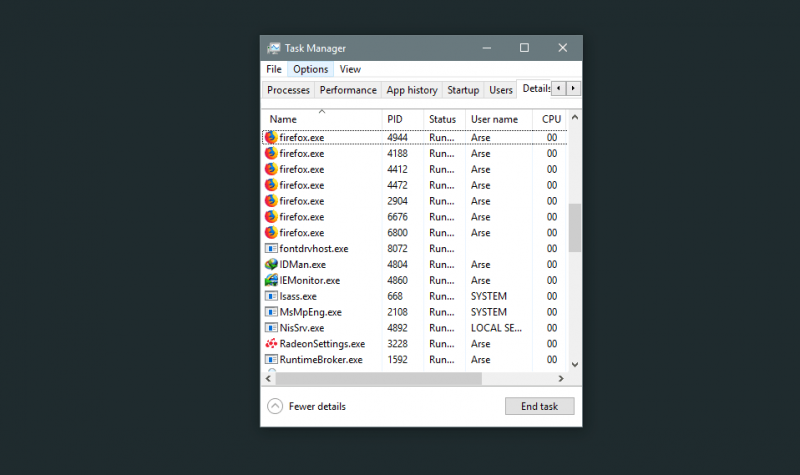Click the End task button
The height and width of the screenshot is (475, 800).
(x=539, y=406)
